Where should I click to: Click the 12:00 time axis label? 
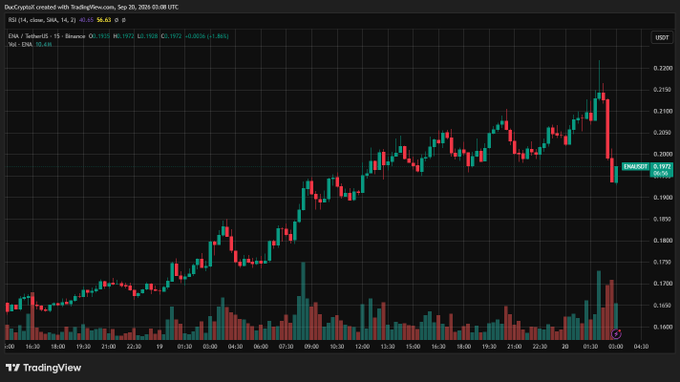[362, 347]
